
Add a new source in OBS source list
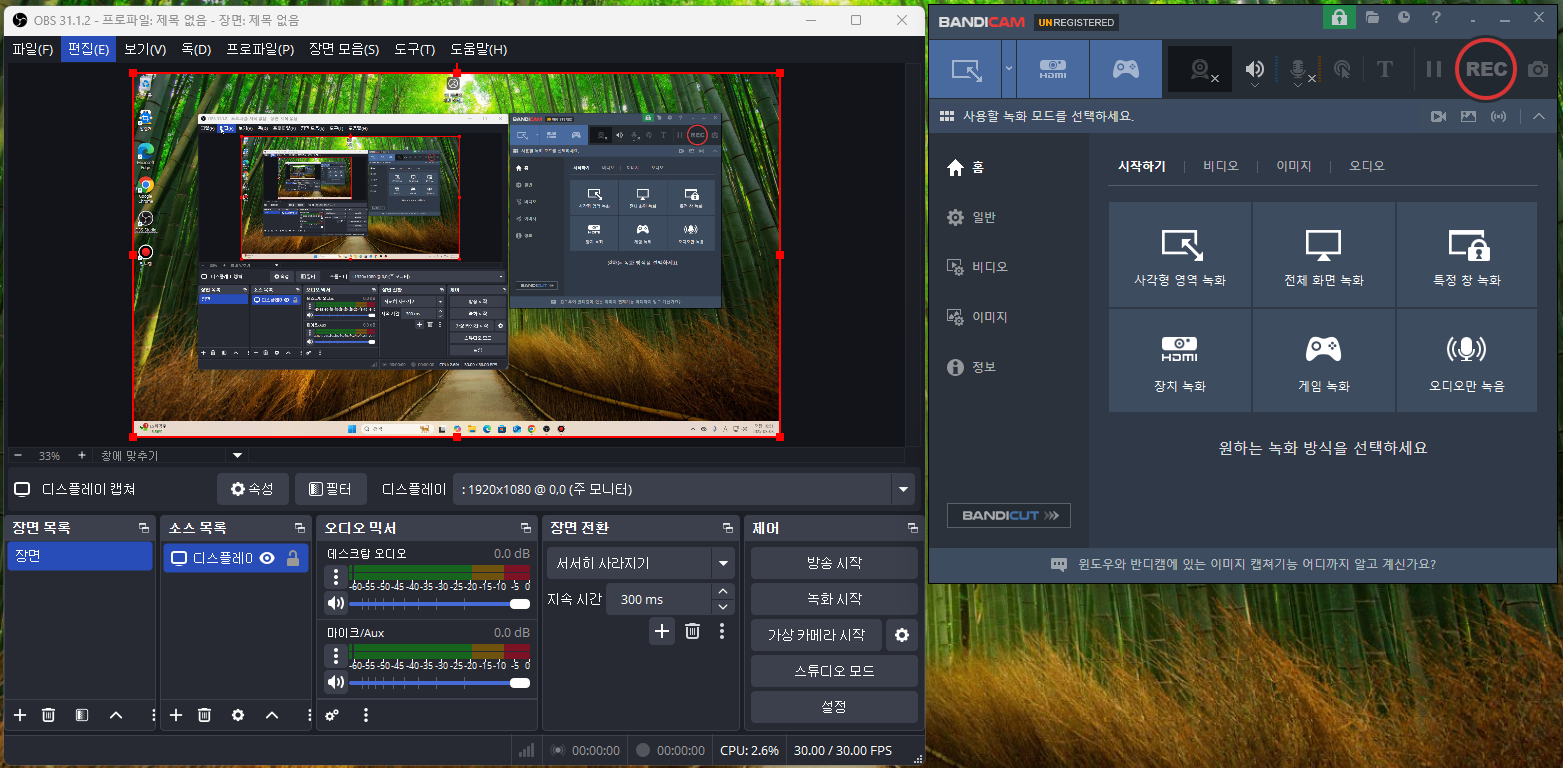click(x=176, y=715)
